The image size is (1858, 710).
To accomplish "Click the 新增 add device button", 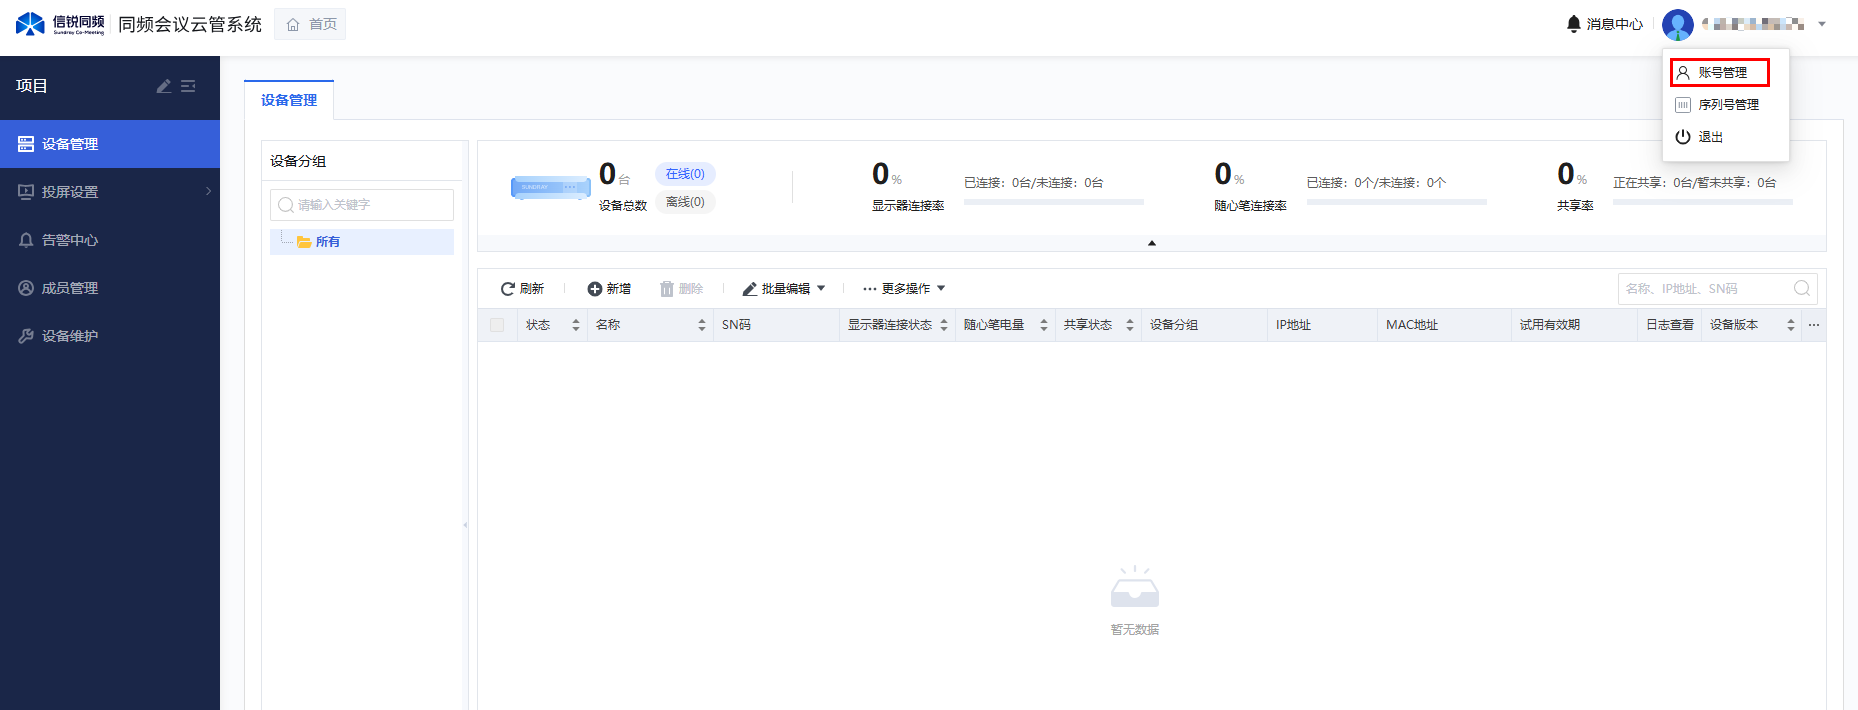I will pyautogui.click(x=609, y=289).
